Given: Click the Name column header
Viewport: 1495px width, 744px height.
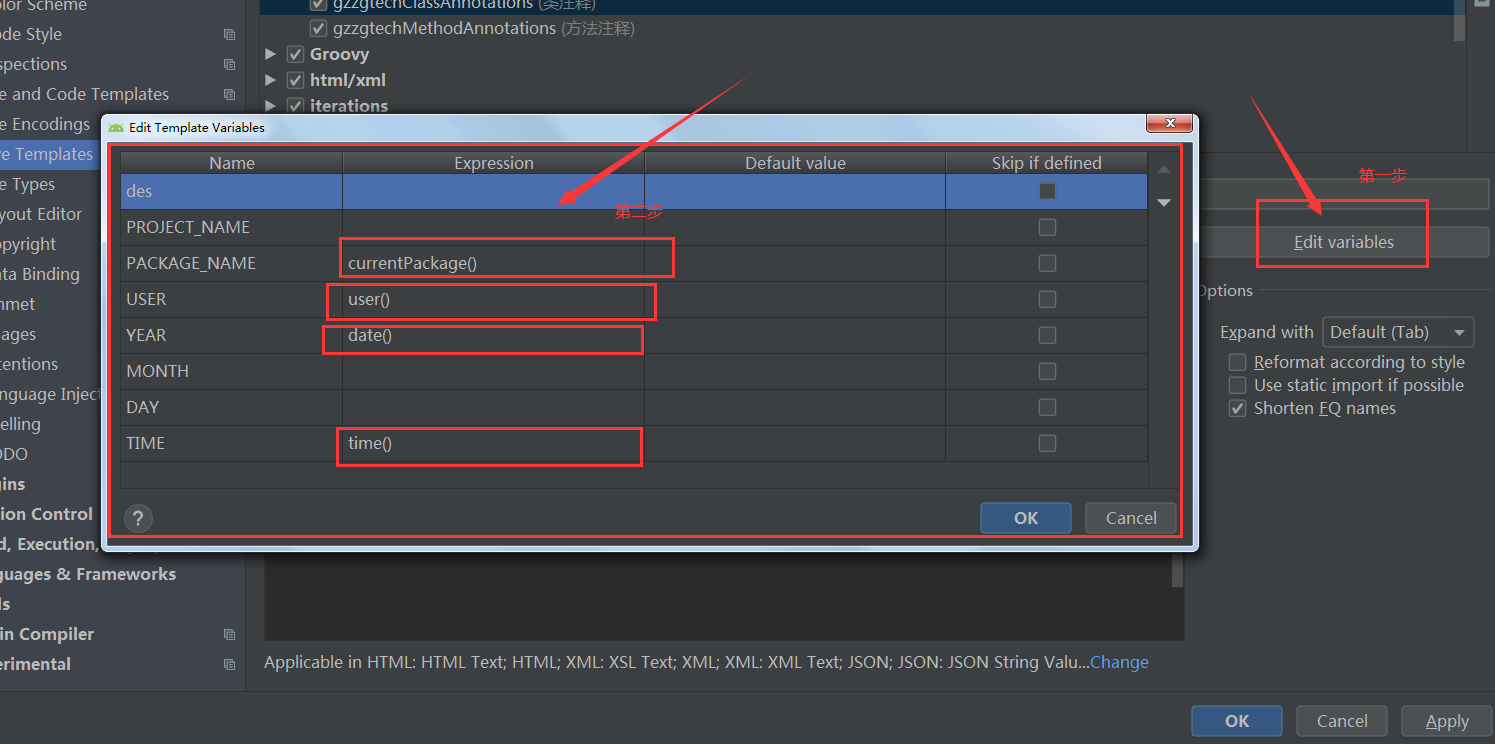Looking at the screenshot, I should click(232, 163).
